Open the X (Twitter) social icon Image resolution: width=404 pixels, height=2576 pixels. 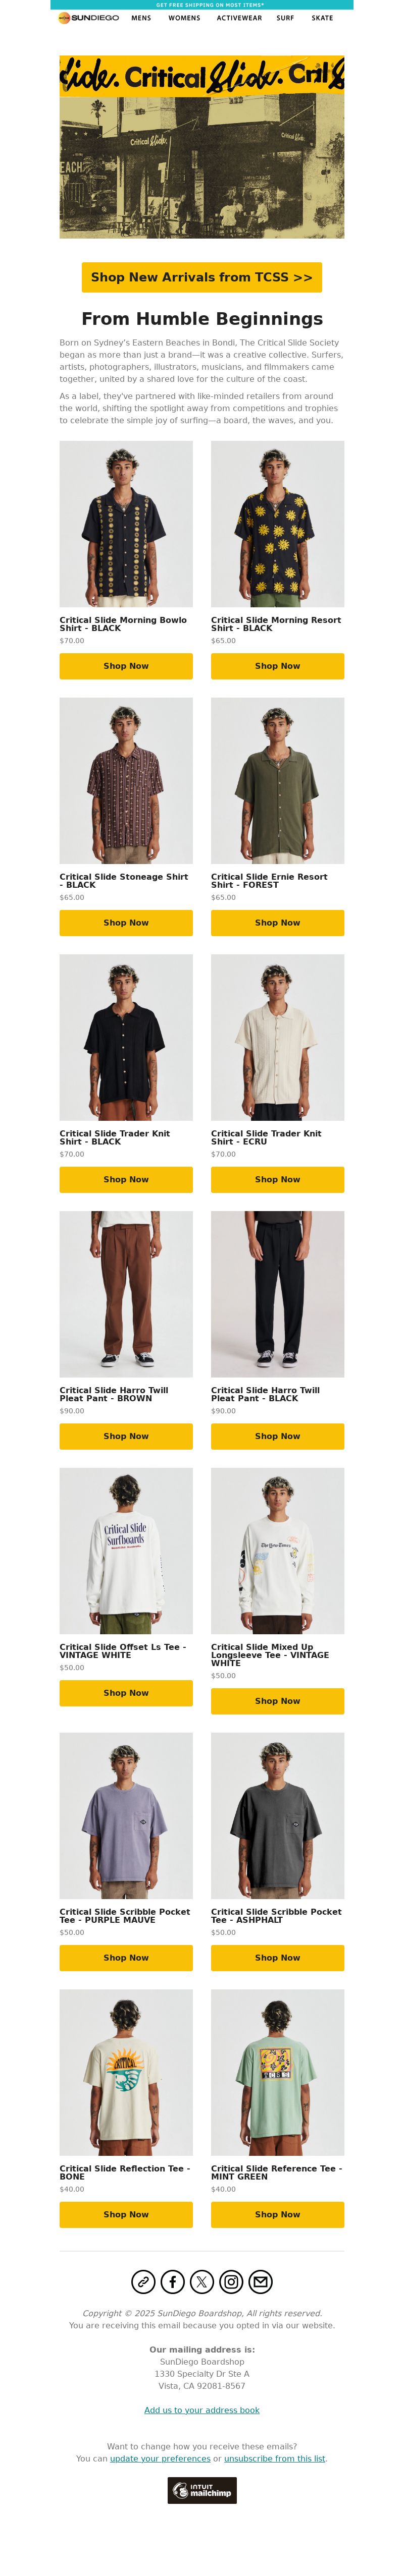pos(202,2281)
